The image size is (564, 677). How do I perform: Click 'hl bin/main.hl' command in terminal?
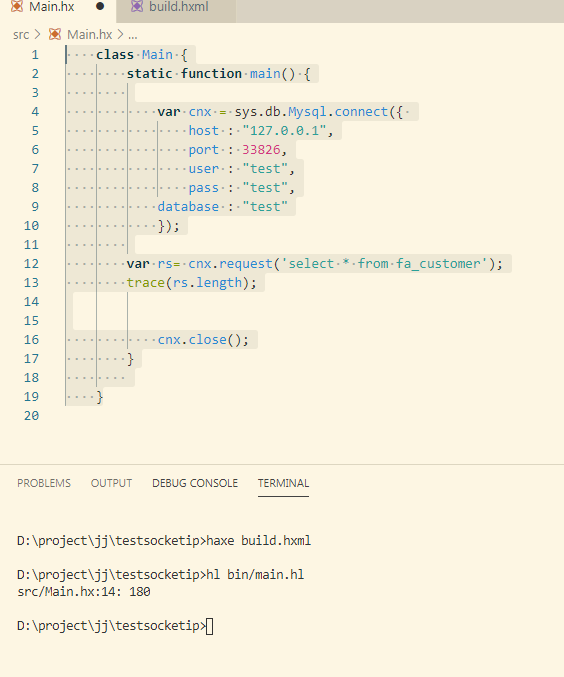pos(255,575)
